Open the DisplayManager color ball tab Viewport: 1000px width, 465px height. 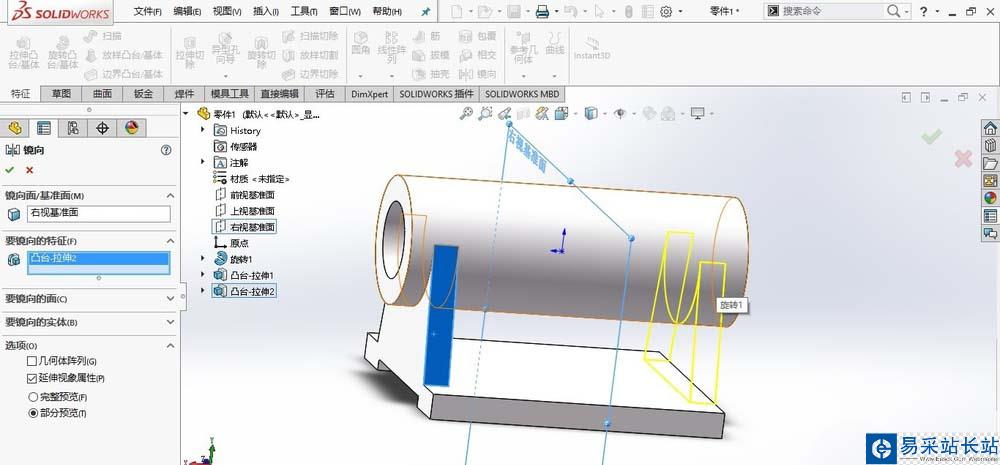pyautogui.click(x=131, y=128)
